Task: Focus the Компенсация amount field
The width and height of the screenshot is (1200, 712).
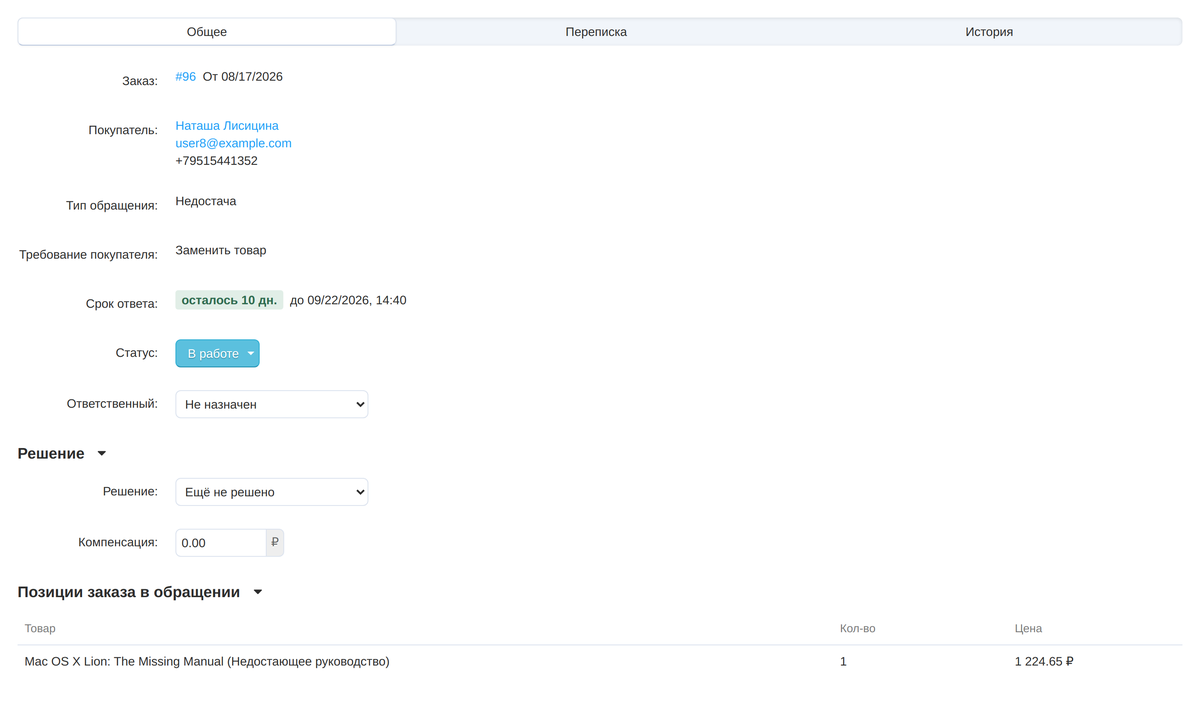Action: click(221, 543)
